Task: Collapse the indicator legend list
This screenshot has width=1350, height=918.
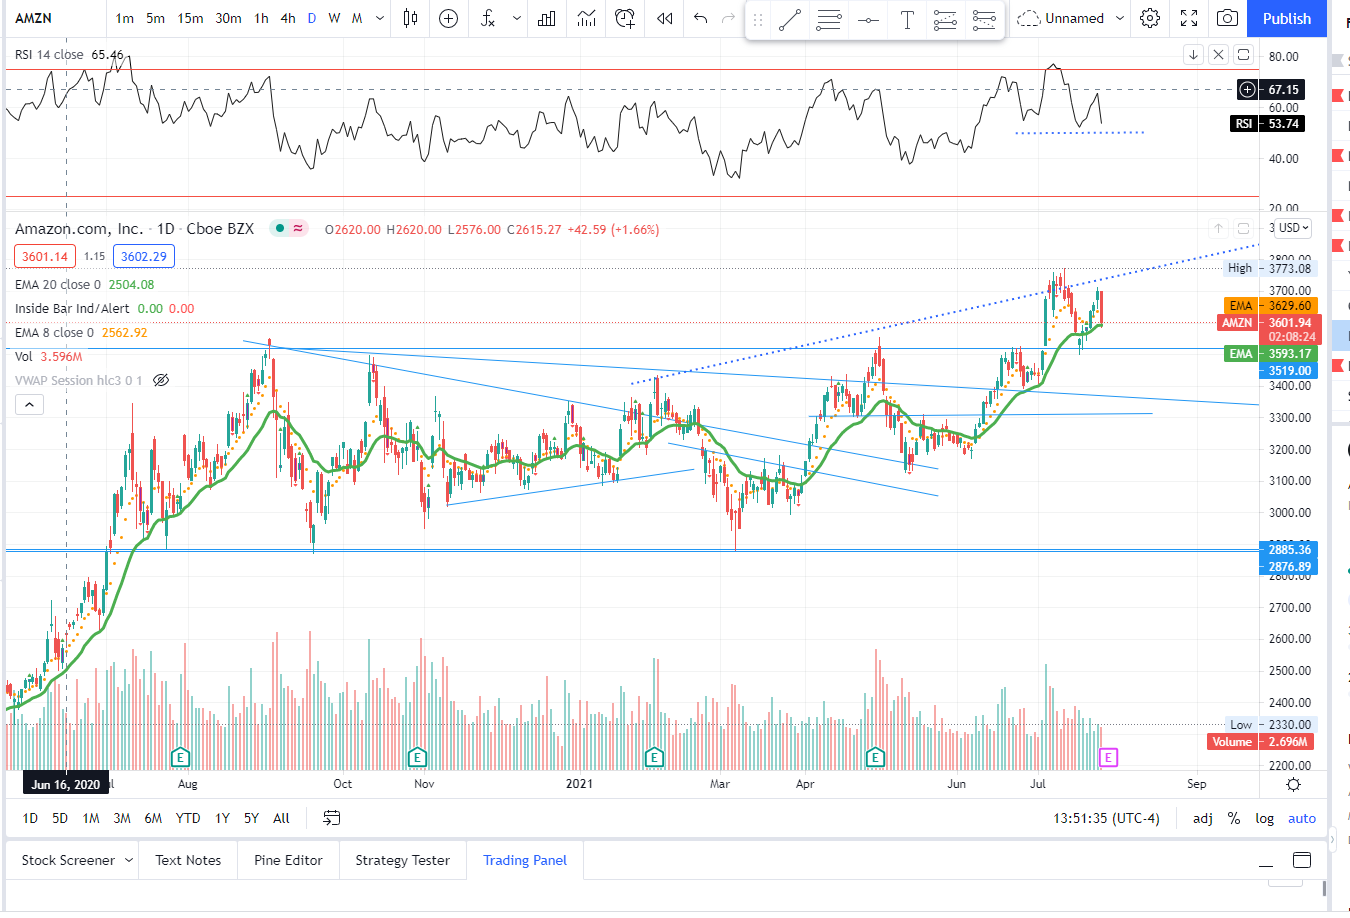Action: pyautogui.click(x=29, y=404)
